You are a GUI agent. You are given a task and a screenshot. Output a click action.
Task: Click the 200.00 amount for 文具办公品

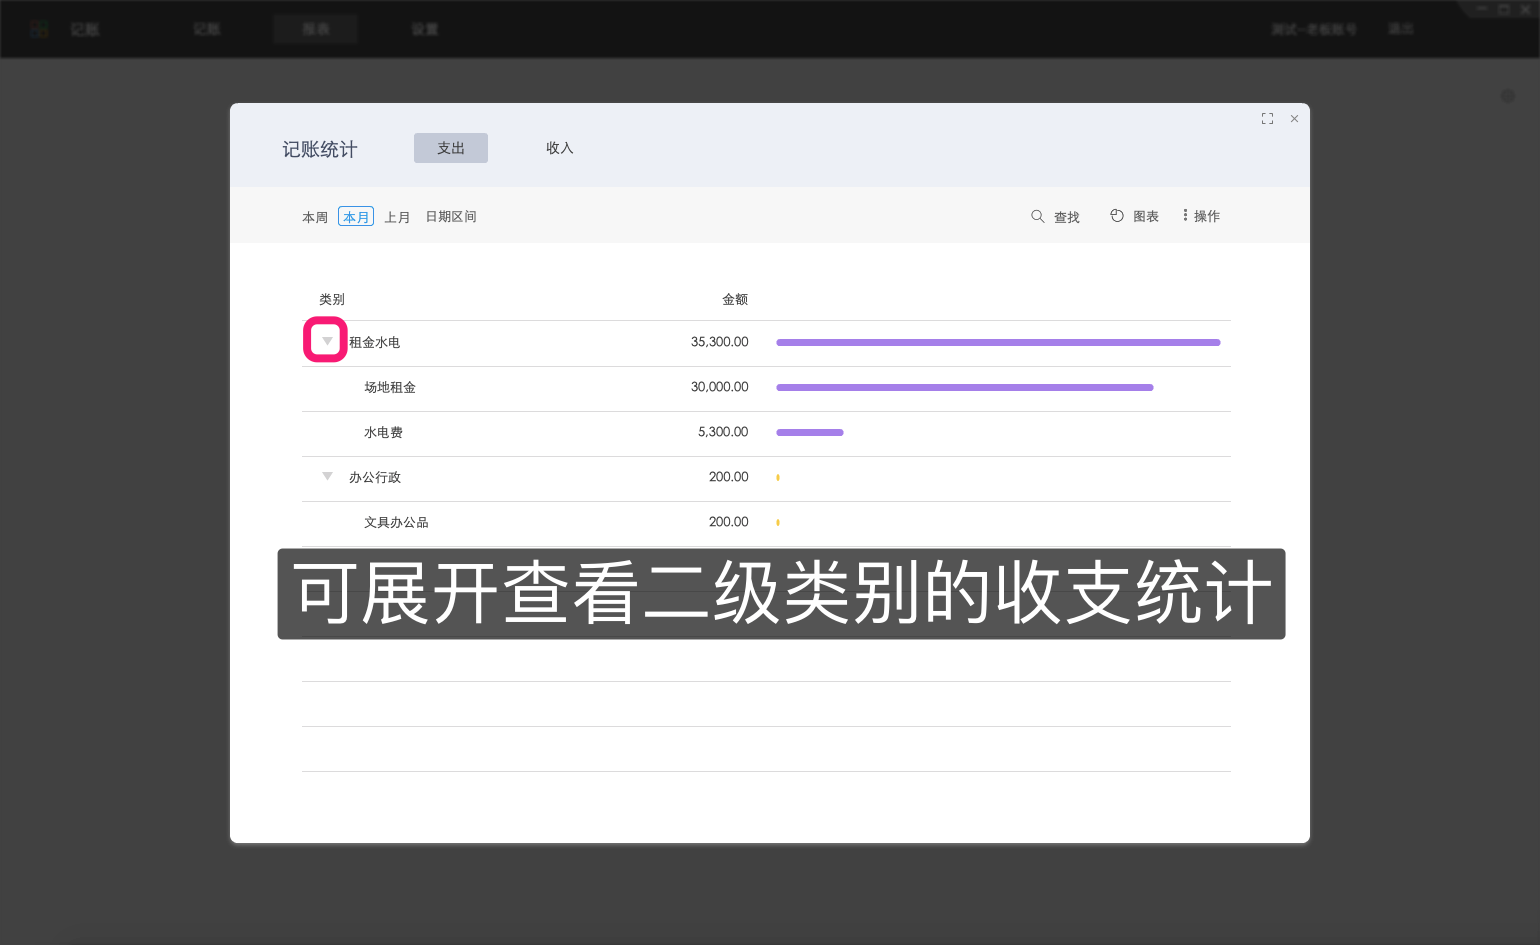pos(729,522)
